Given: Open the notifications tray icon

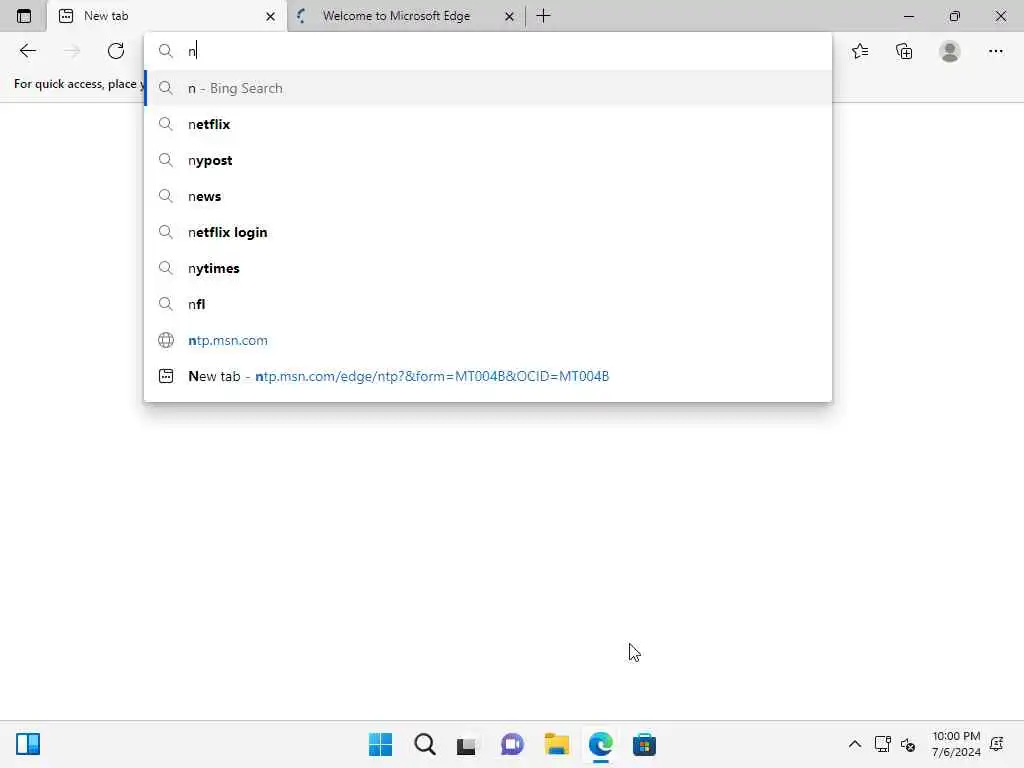Looking at the screenshot, I should tap(997, 744).
